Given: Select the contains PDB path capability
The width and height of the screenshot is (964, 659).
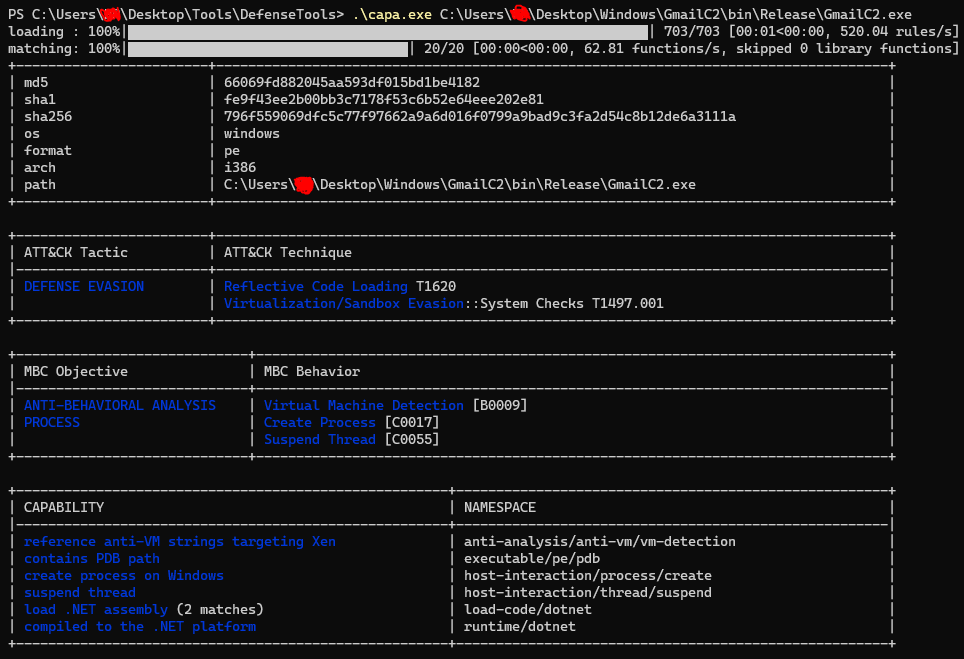Looking at the screenshot, I should 92,559.
